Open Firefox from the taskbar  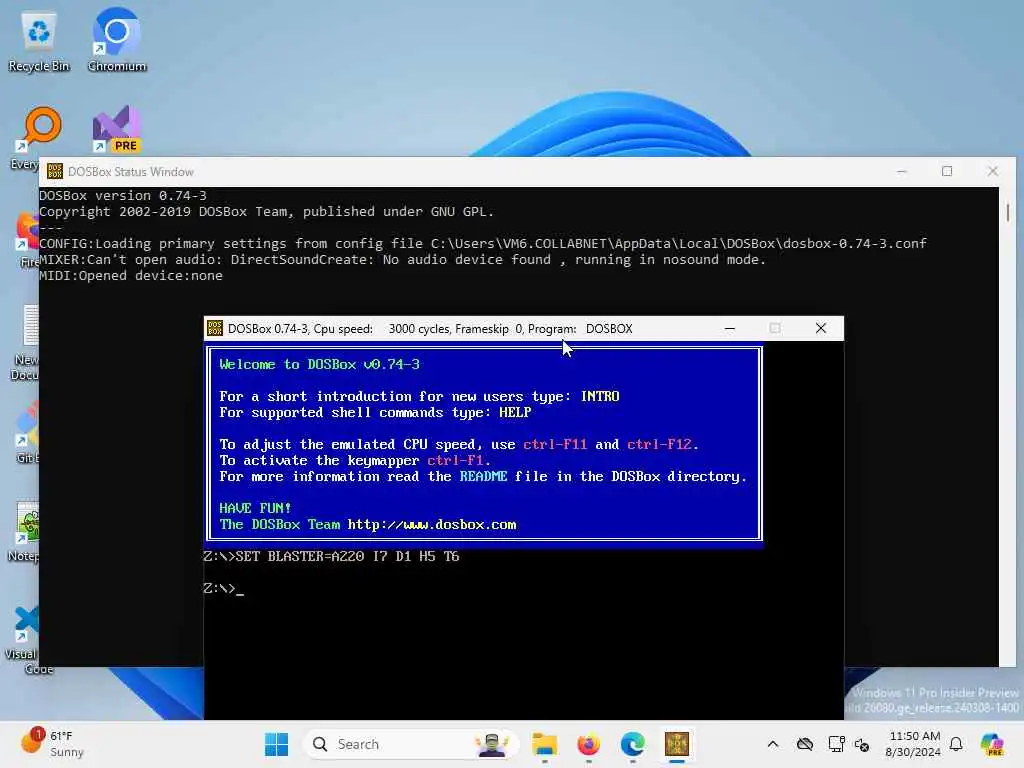tap(588, 744)
